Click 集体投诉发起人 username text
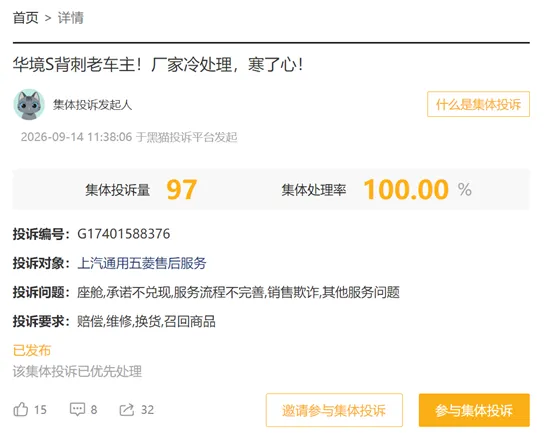Image resolution: width=554 pixels, height=436 pixels. point(92,105)
